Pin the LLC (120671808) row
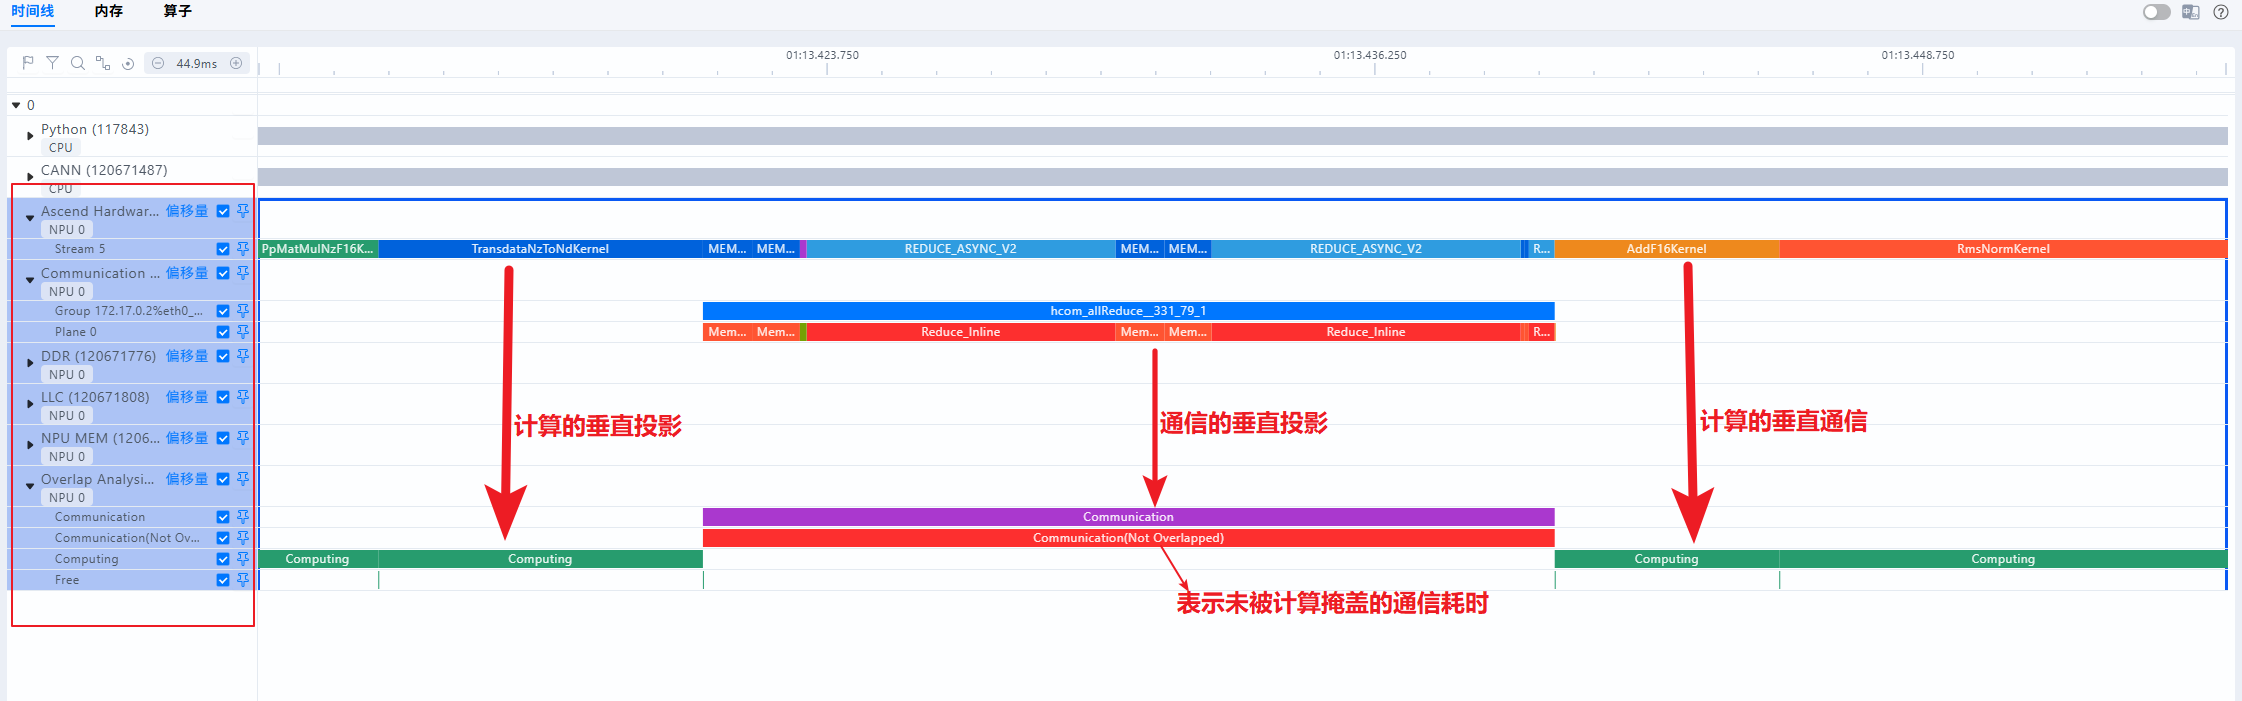 (x=243, y=397)
